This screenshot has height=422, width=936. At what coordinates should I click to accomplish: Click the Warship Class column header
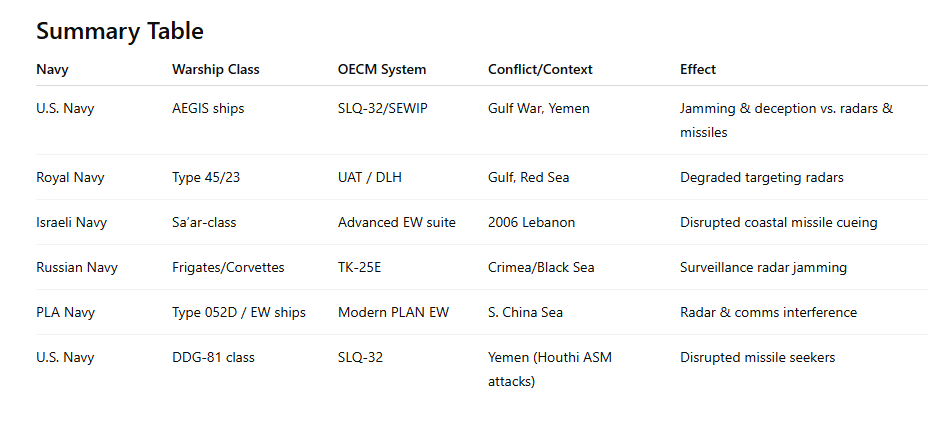coord(215,70)
